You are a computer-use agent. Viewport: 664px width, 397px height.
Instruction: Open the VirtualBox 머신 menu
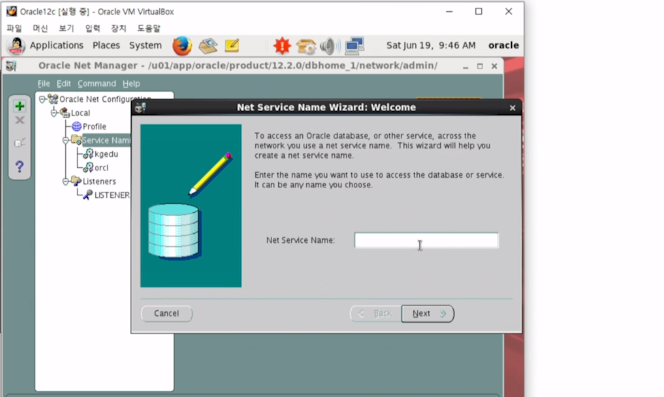[40, 28]
